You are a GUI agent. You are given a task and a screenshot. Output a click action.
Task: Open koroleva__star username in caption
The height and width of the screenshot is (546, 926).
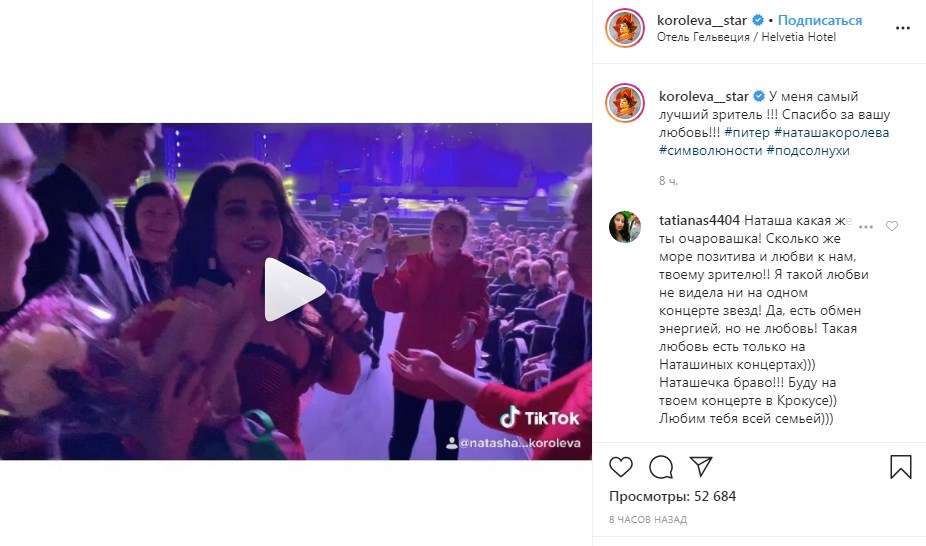point(704,96)
